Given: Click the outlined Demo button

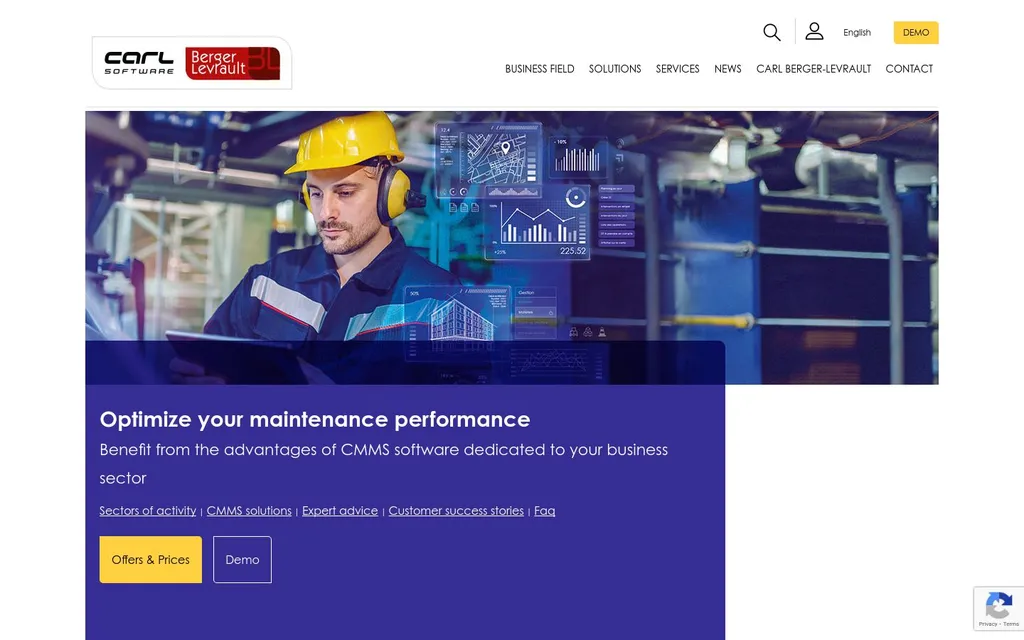Looking at the screenshot, I should 242,560.
